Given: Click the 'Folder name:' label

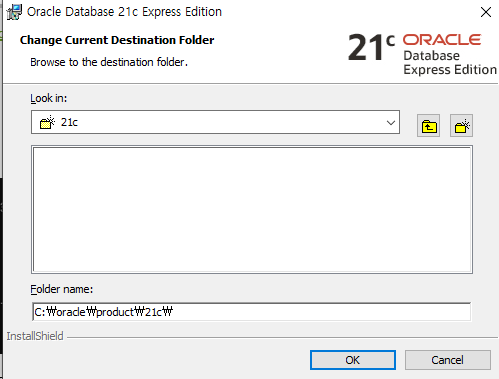Looking at the screenshot, I should tap(62, 289).
